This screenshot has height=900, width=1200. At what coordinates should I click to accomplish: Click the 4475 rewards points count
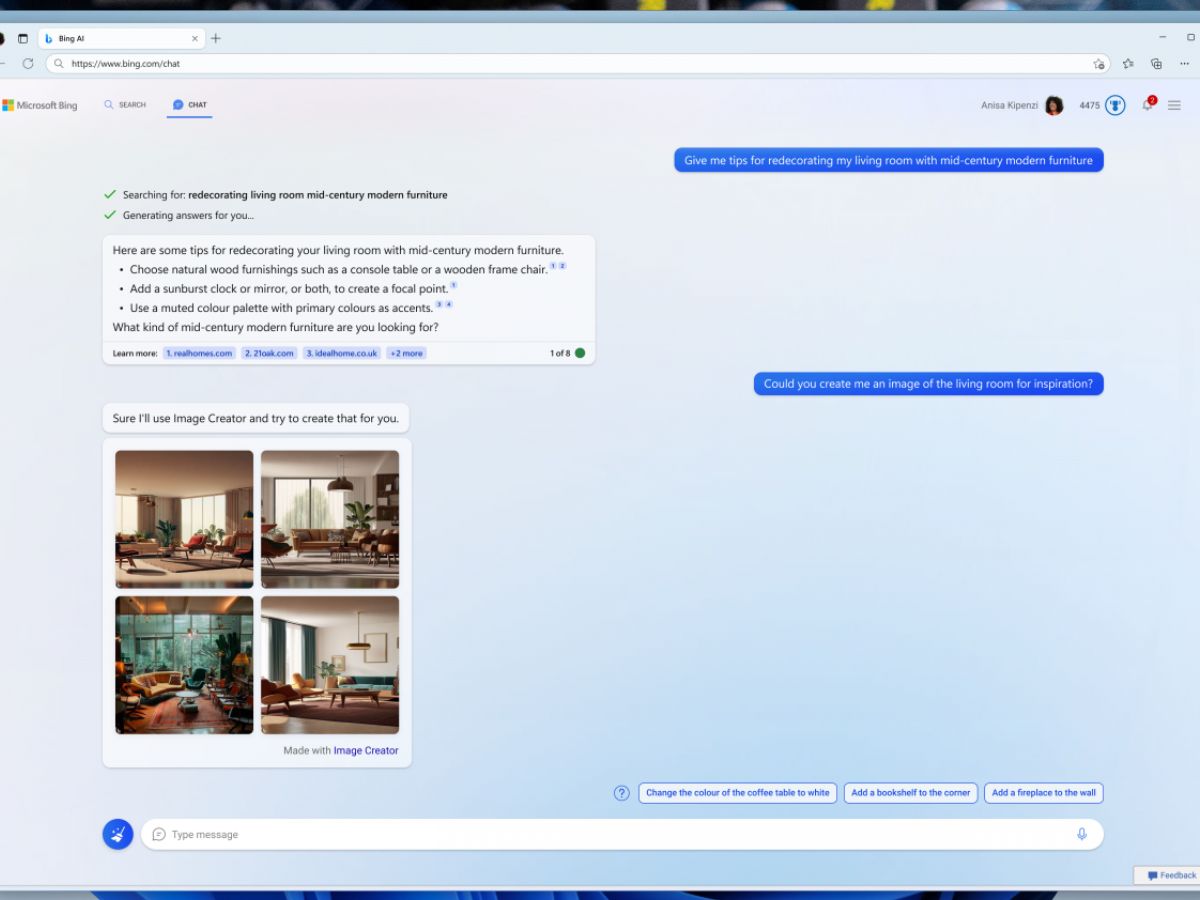1089,105
